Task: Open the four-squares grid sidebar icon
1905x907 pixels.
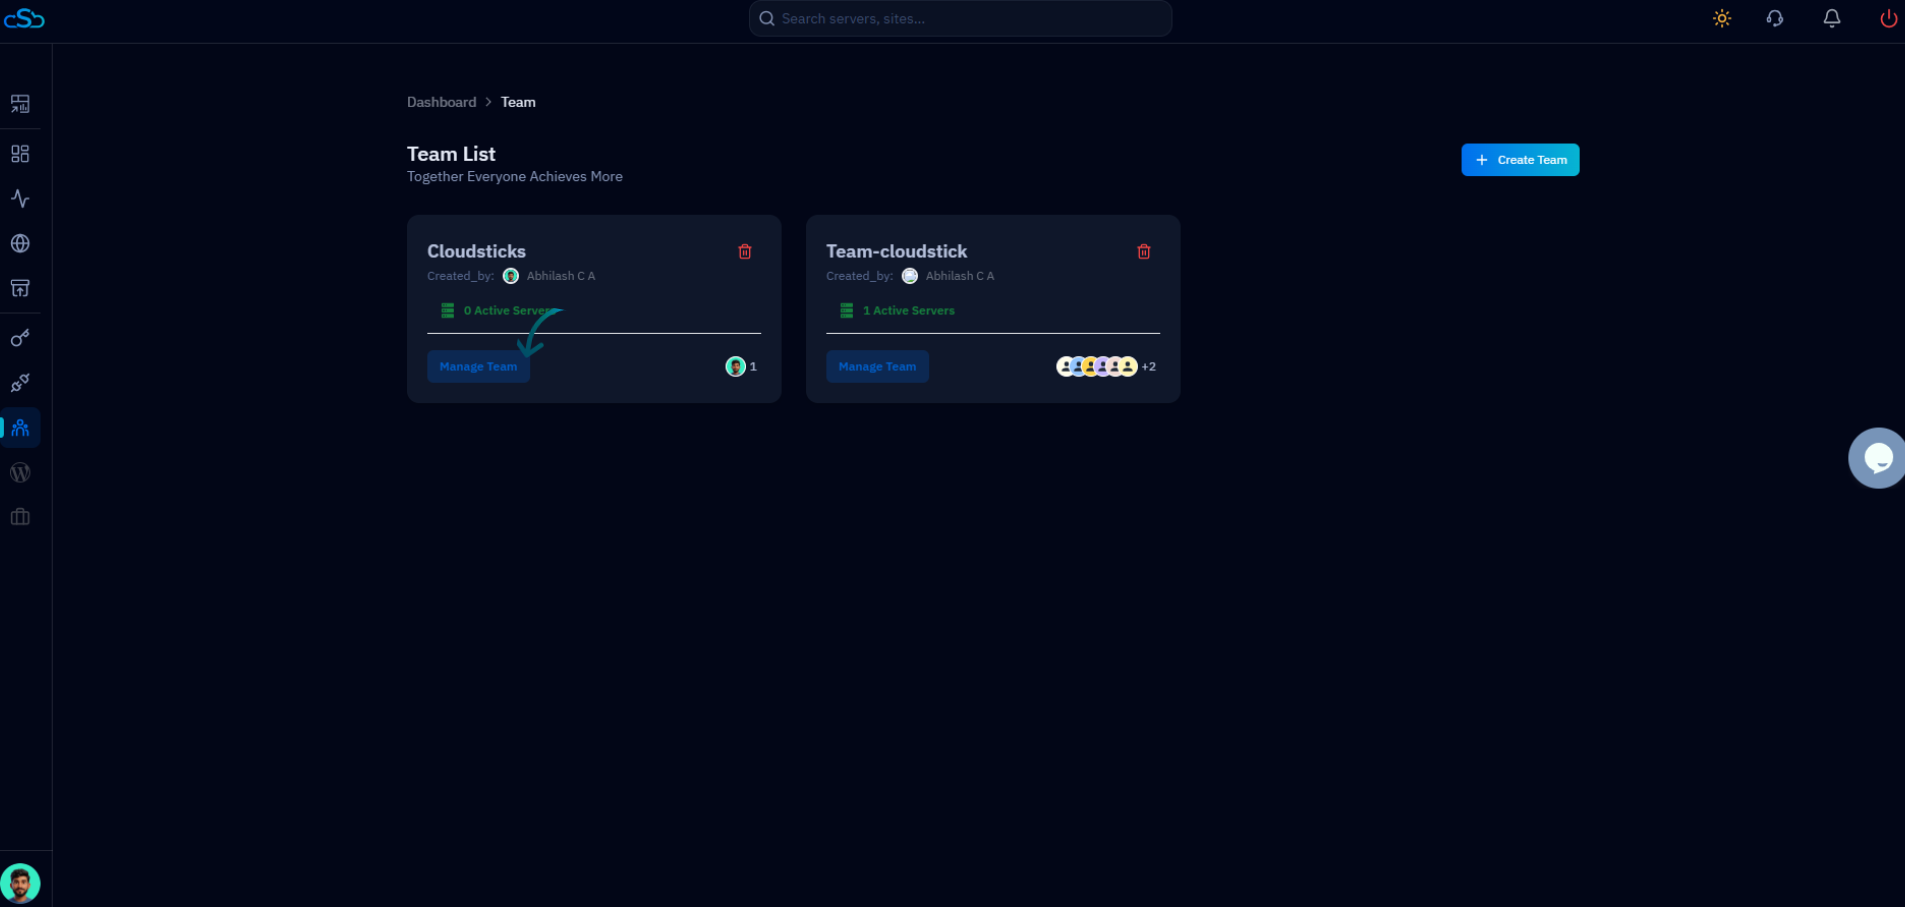Action: pos(20,154)
